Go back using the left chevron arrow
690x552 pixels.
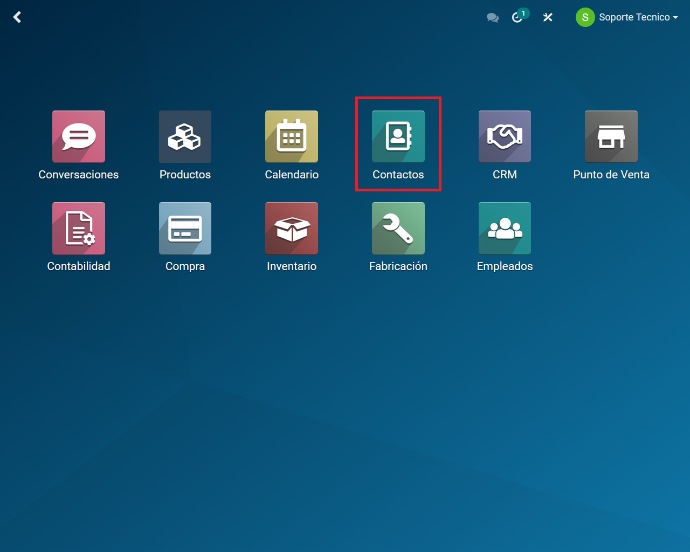pos(17,17)
